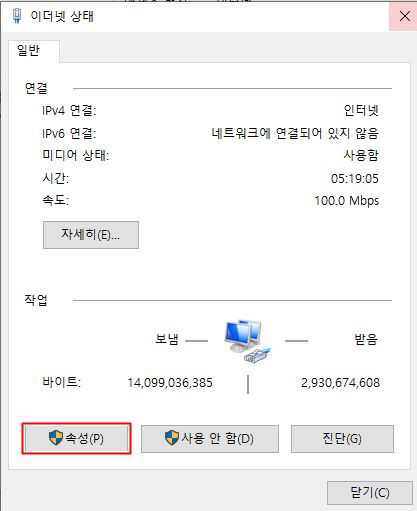This screenshot has height=511, width=417.
Task: Click sent bytes count 14,099,036,385
Action: 170,383
